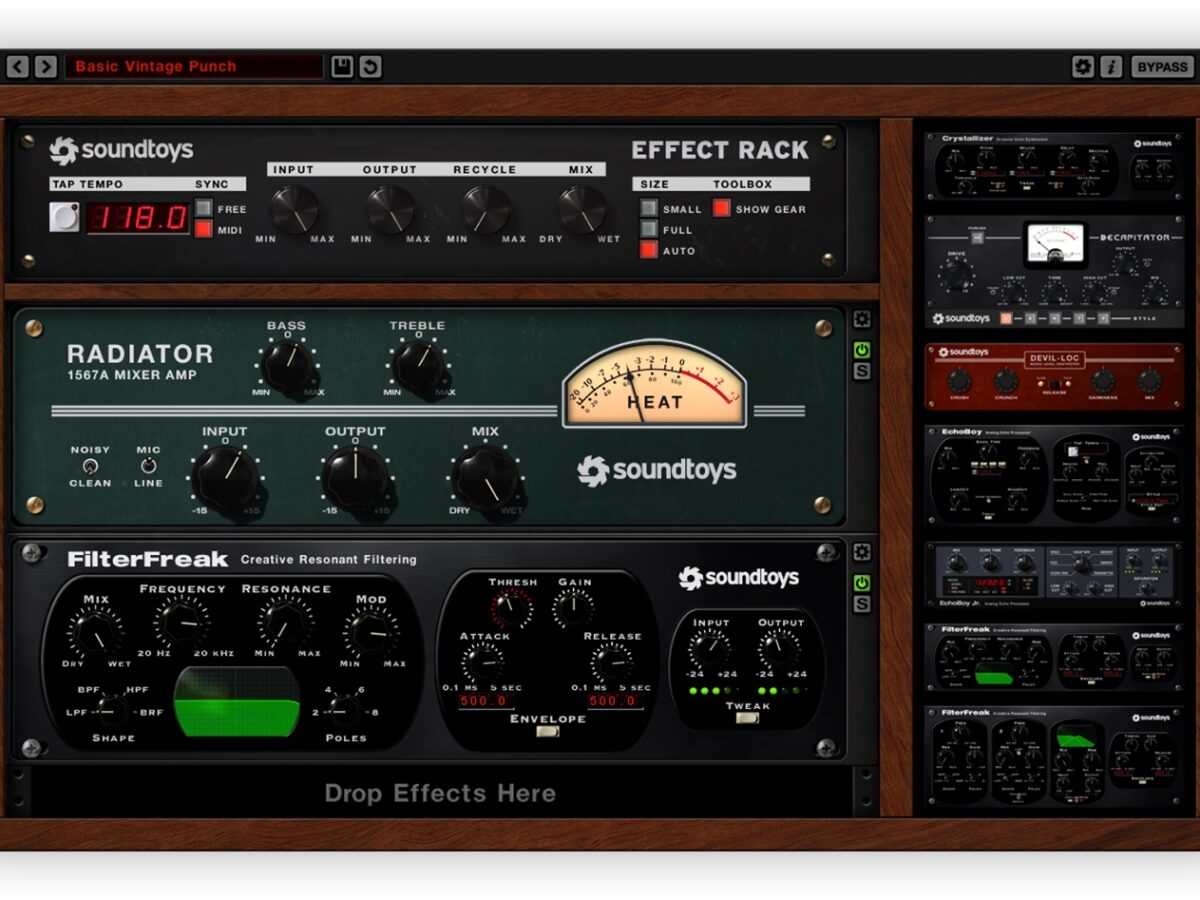This screenshot has width=1200, height=900.
Task: Expand the FilterFreak Tweak panel
Action: [747, 718]
